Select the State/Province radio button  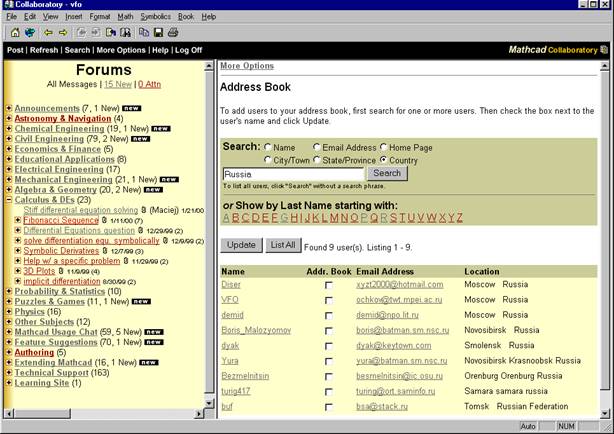(x=316, y=160)
